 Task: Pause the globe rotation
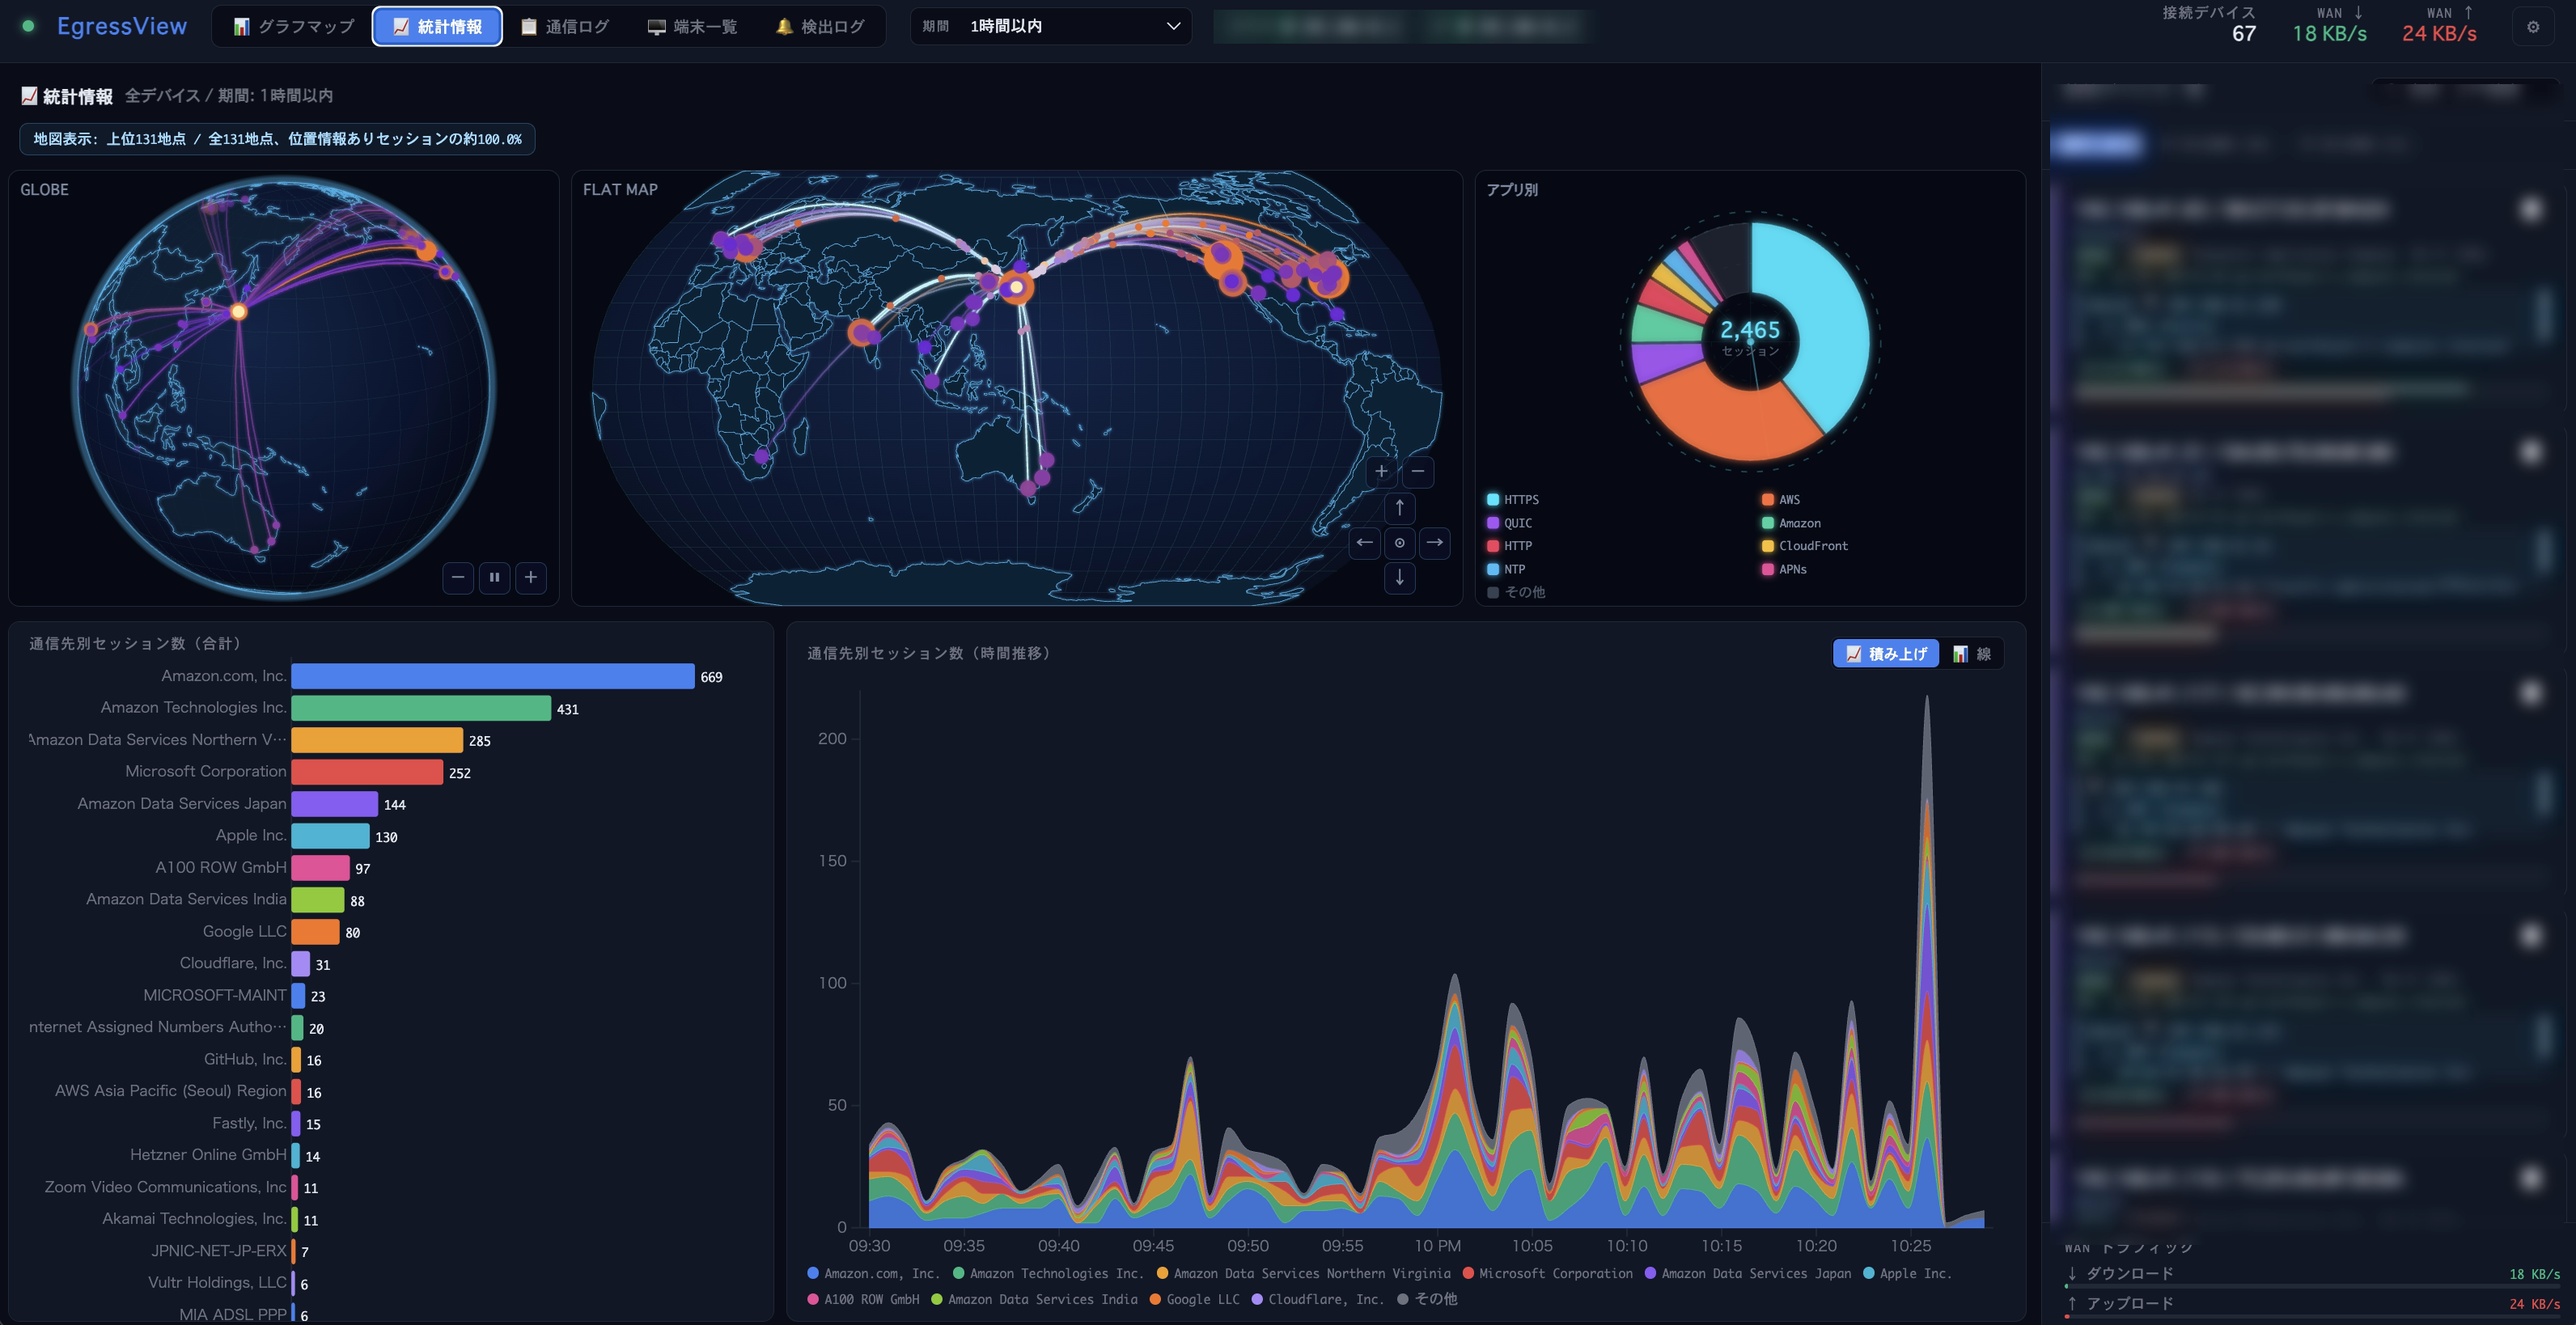click(x=494, y=577)
